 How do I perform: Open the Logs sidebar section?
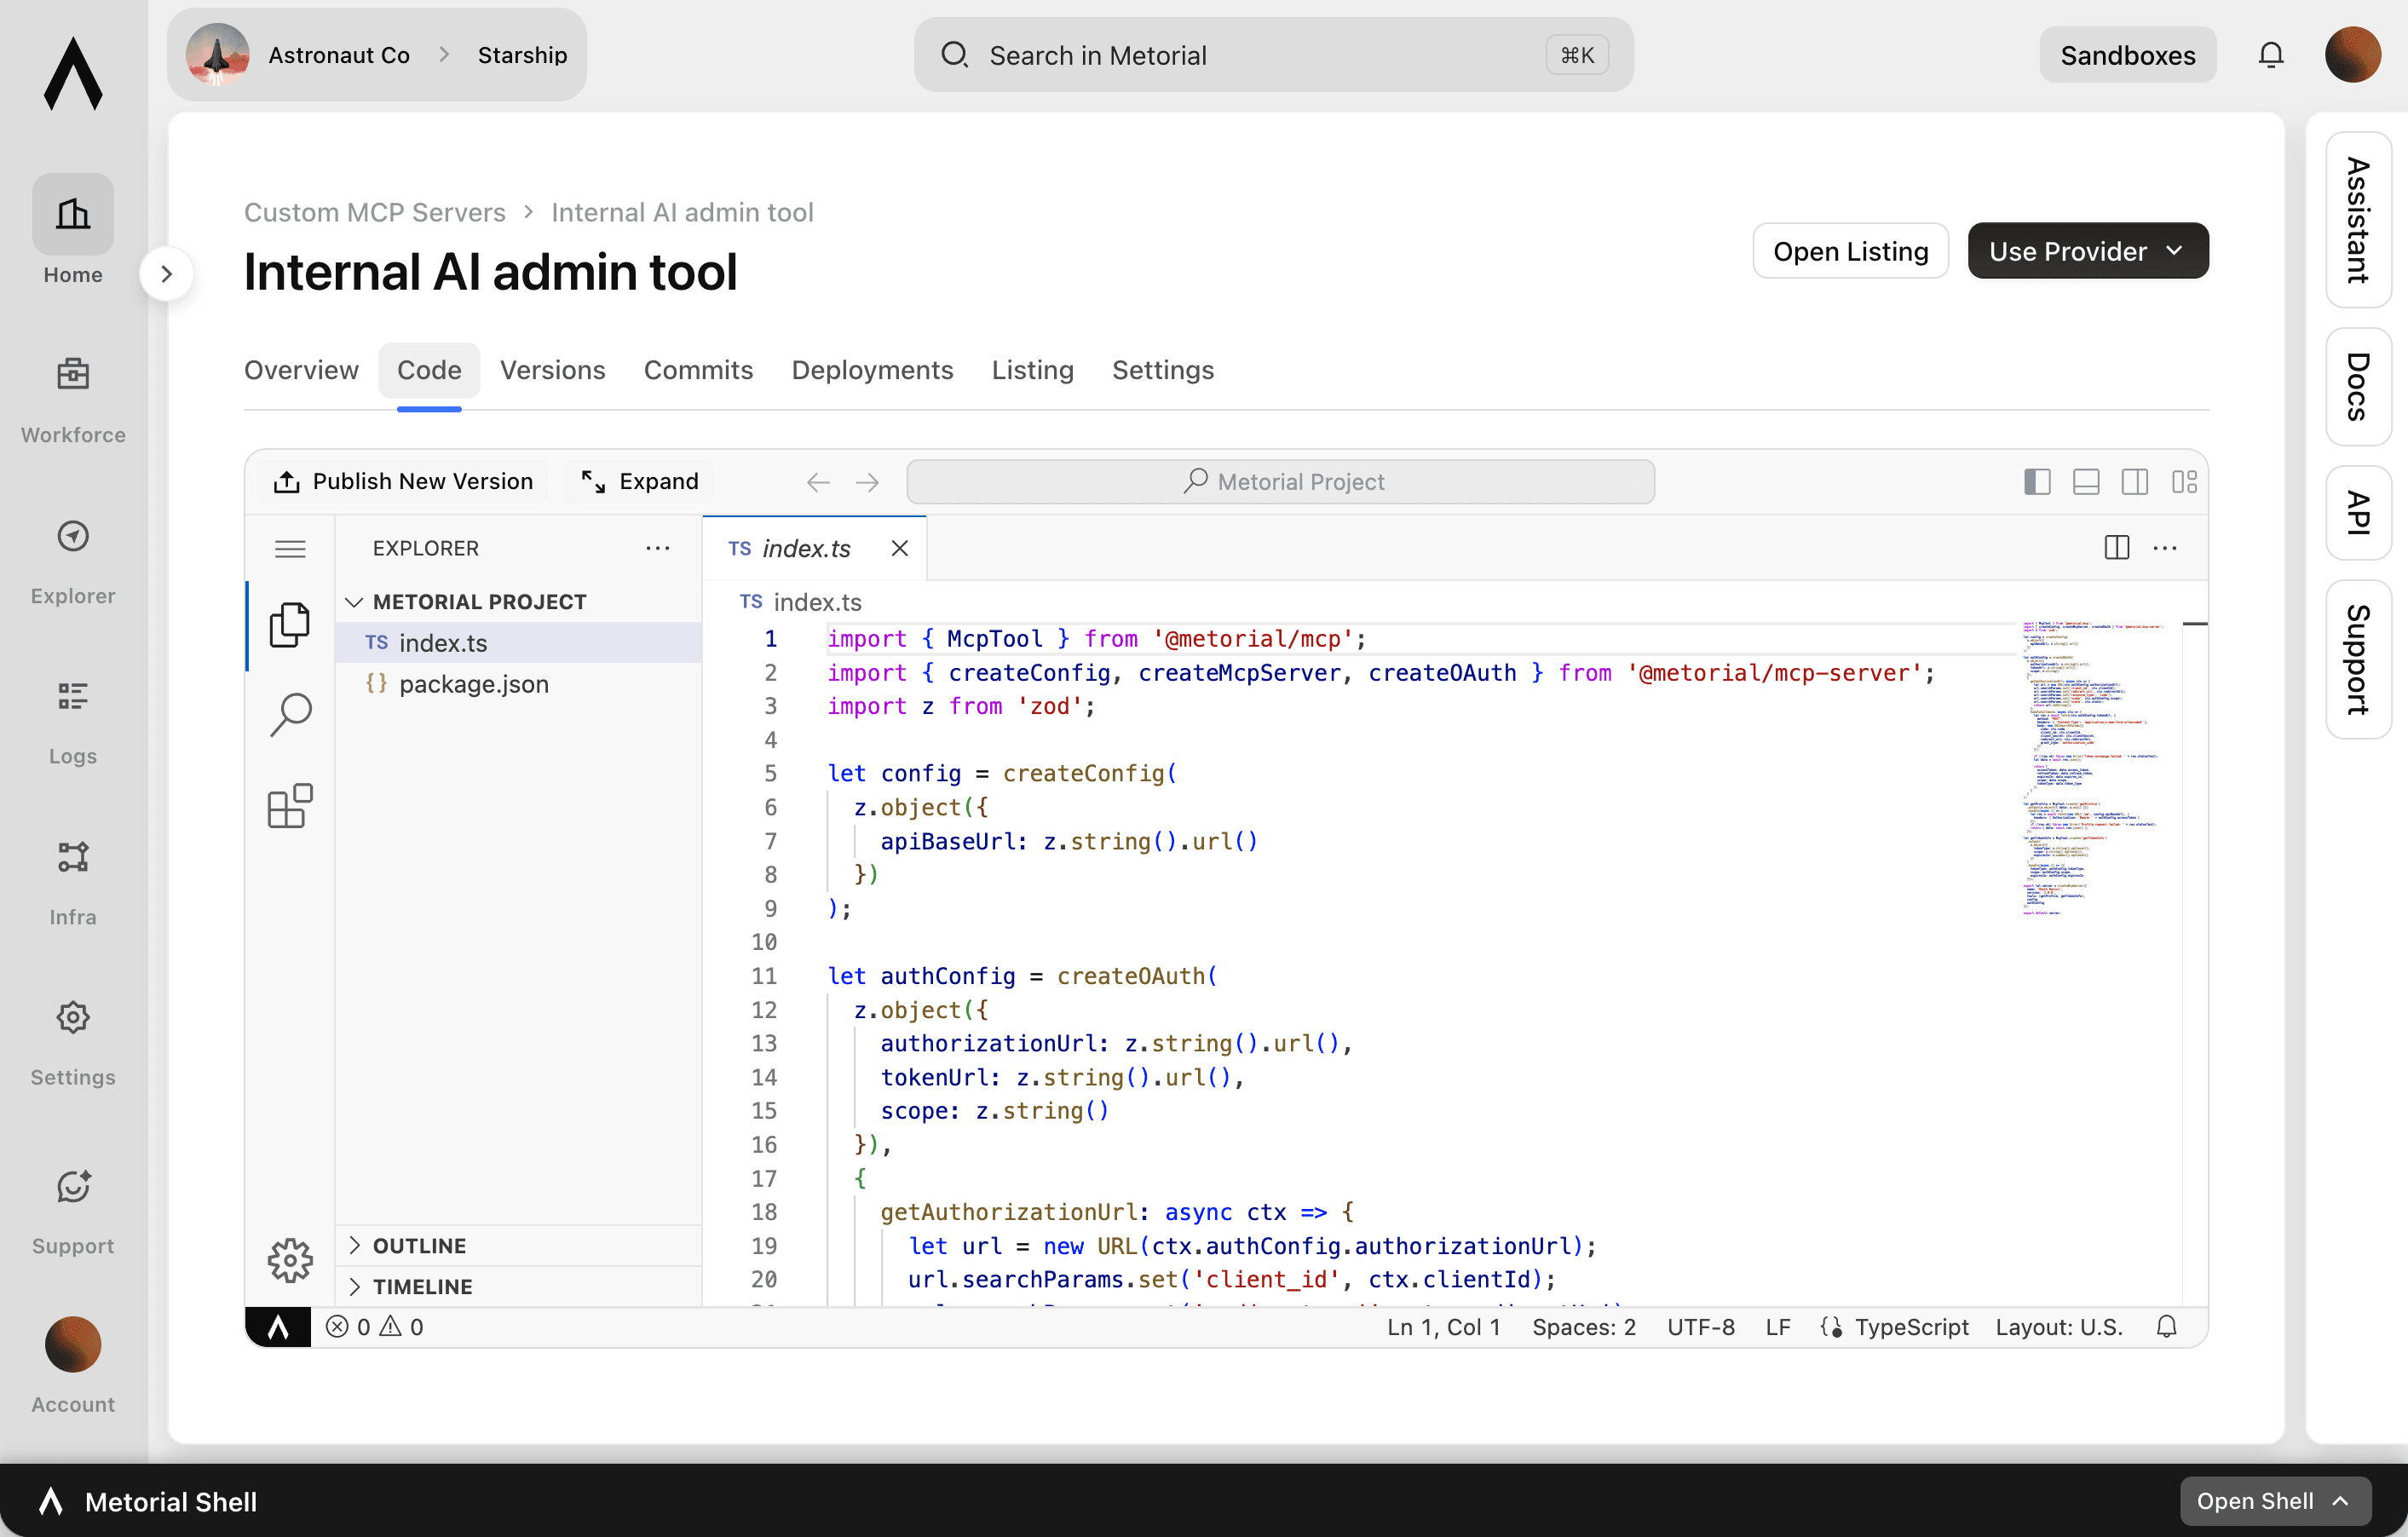73,721
